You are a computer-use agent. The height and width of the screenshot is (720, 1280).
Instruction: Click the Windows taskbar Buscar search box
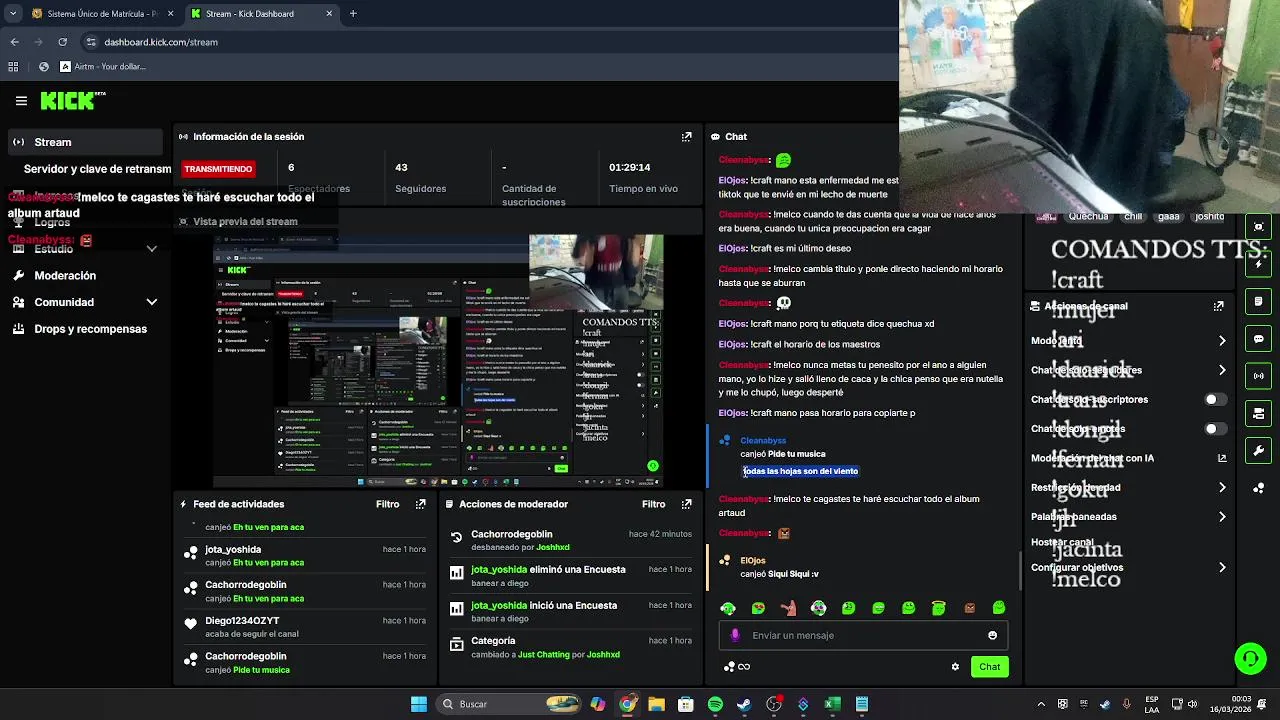click(x=509, y=704)
